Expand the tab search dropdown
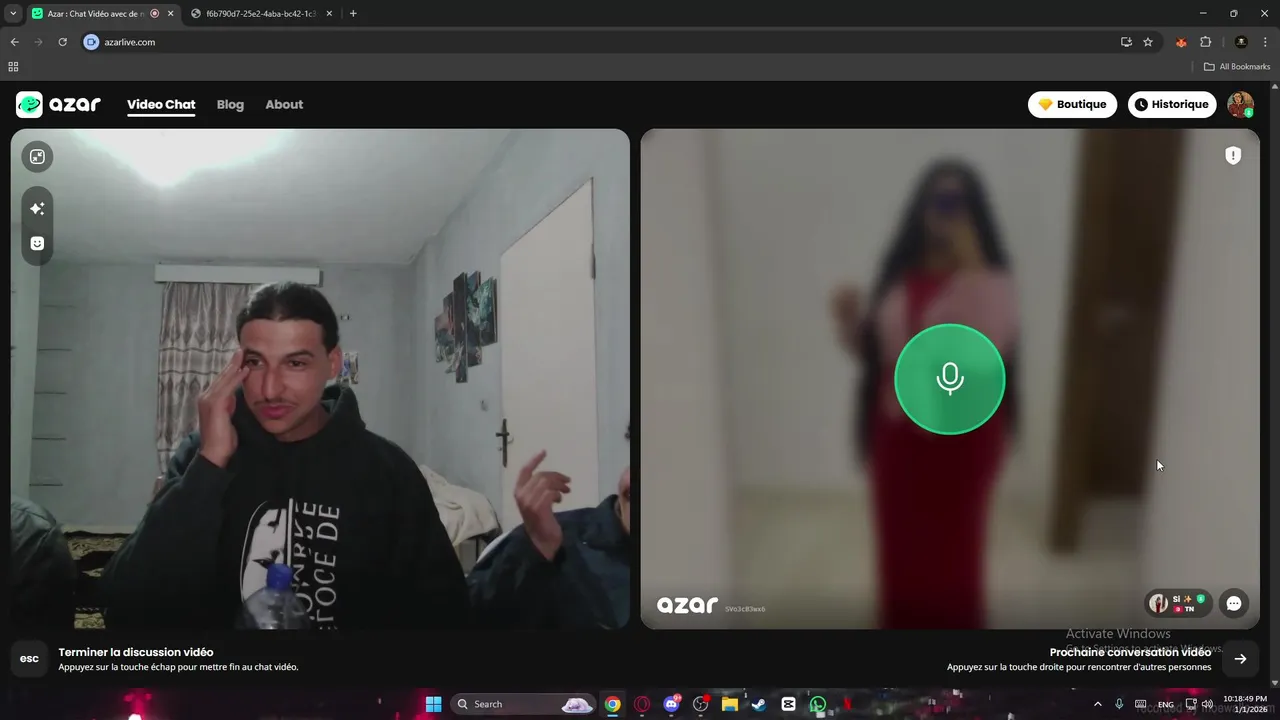Image resolution: width=1280 pixels, height=720 pixels. pos(13,13)
